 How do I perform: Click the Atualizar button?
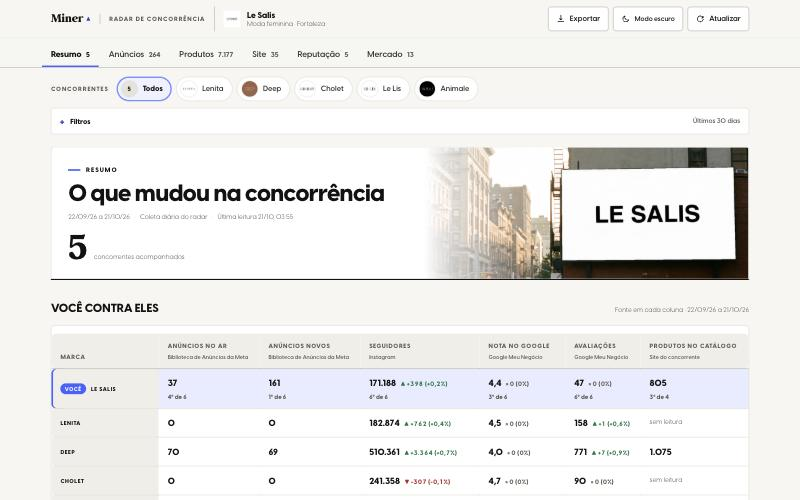point(718,19)
